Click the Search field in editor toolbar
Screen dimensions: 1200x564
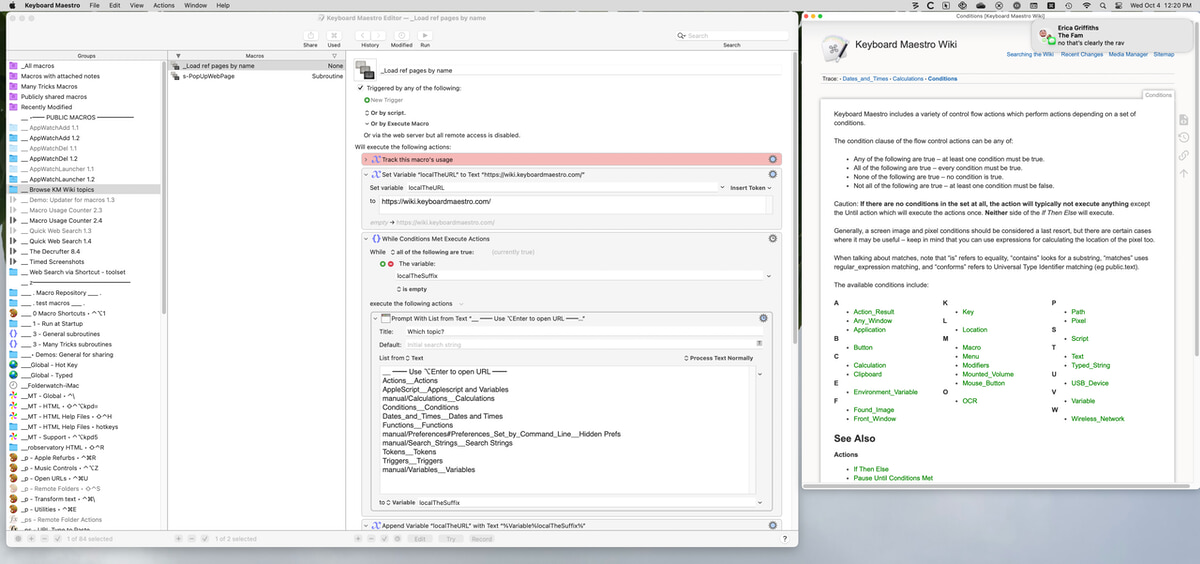click(x=732, y=35)
